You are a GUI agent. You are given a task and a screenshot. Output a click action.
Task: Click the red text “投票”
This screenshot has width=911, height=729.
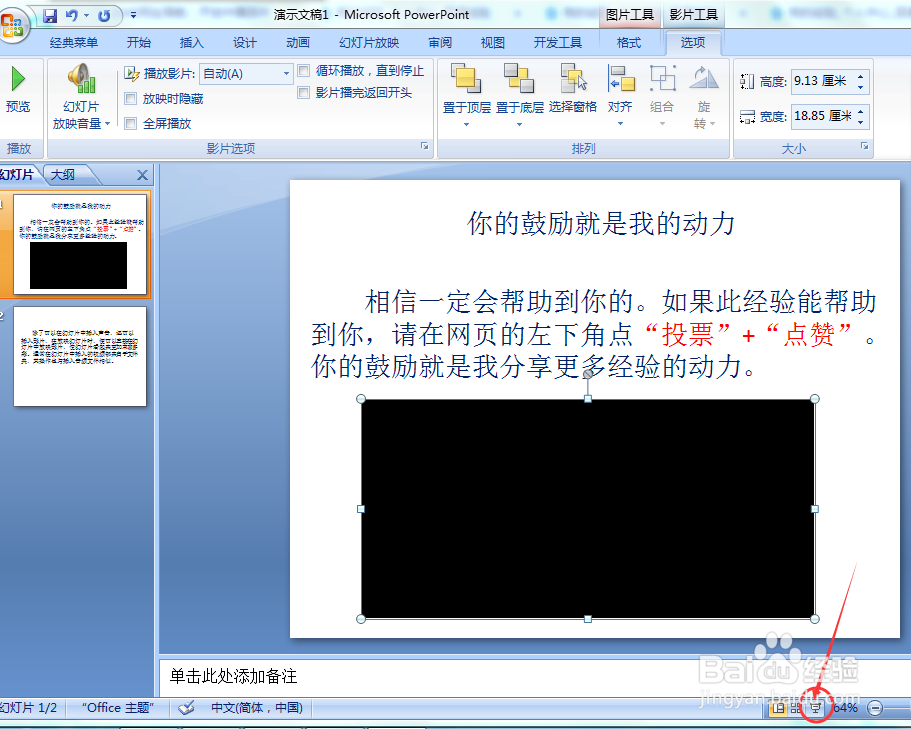pos(687,334)
